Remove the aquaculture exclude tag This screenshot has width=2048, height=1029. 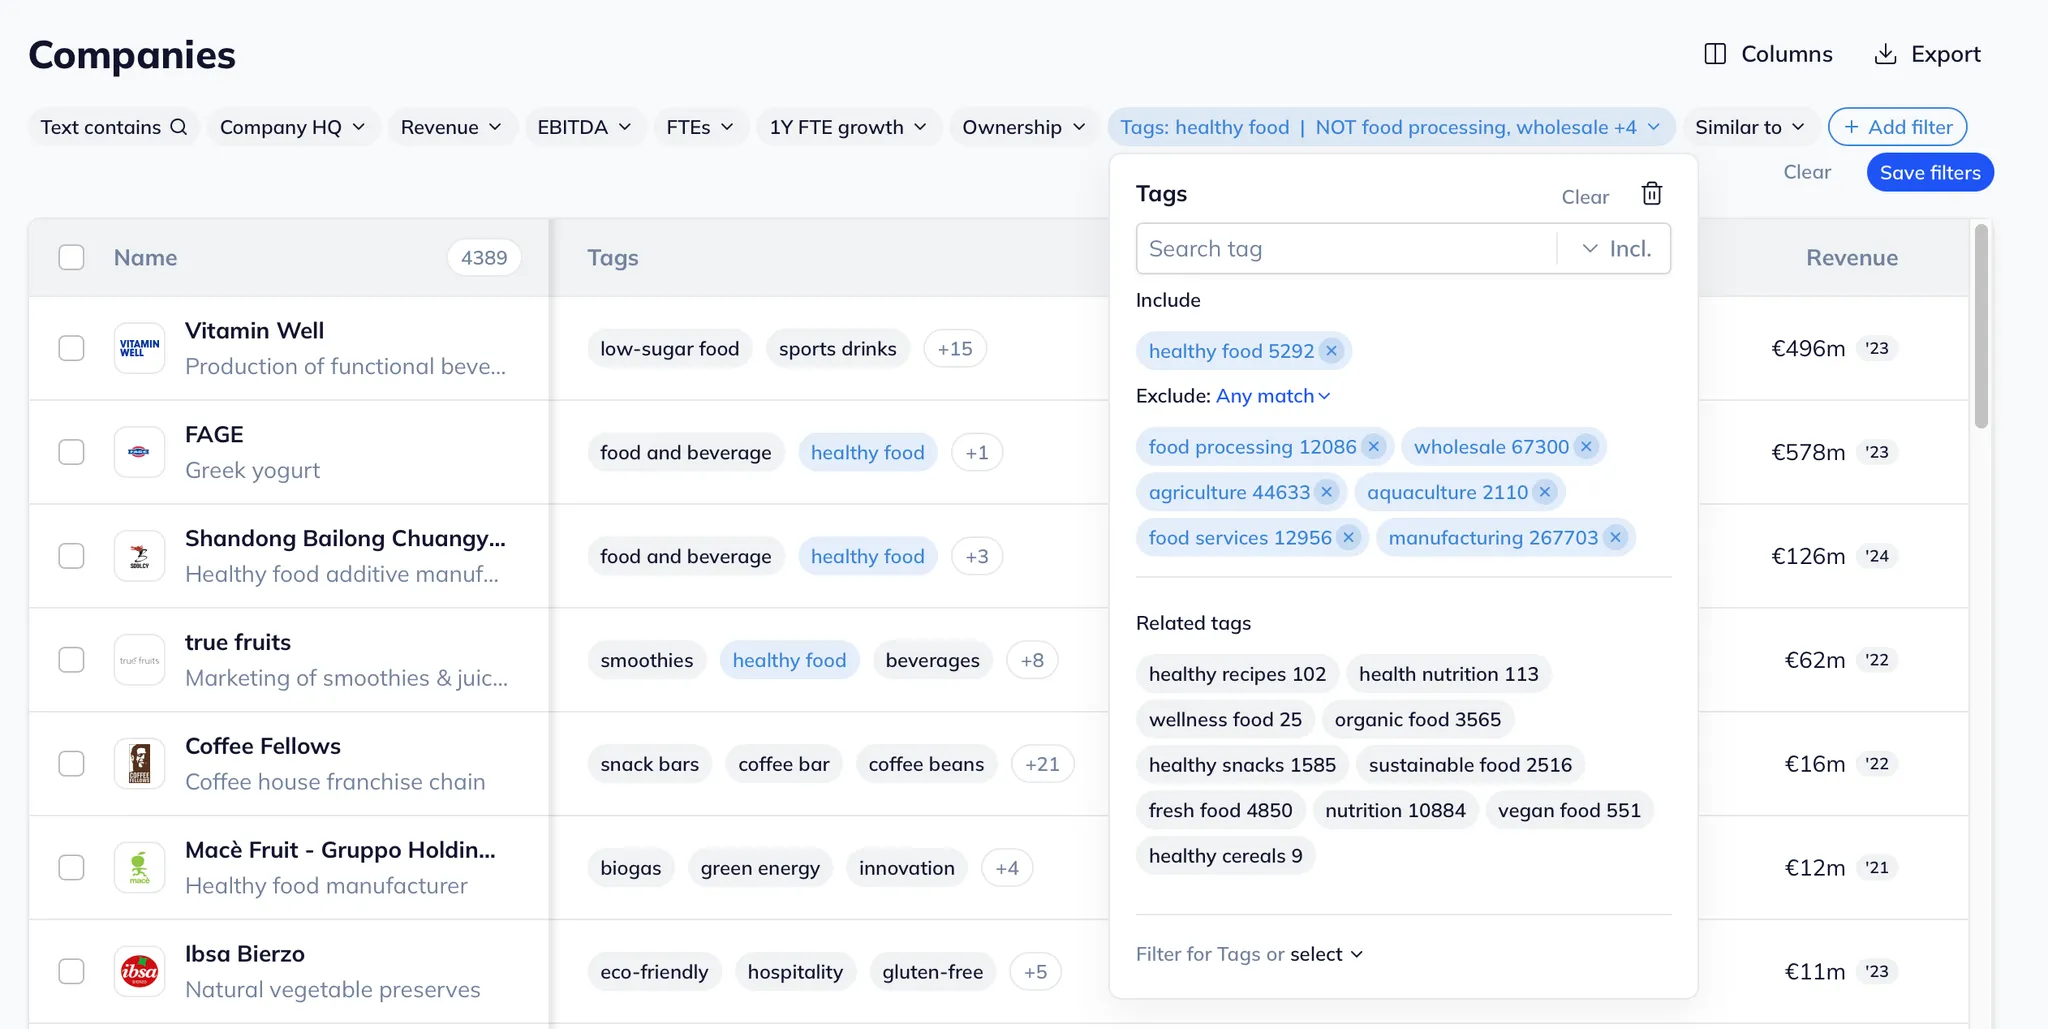tap(1545, 492)
